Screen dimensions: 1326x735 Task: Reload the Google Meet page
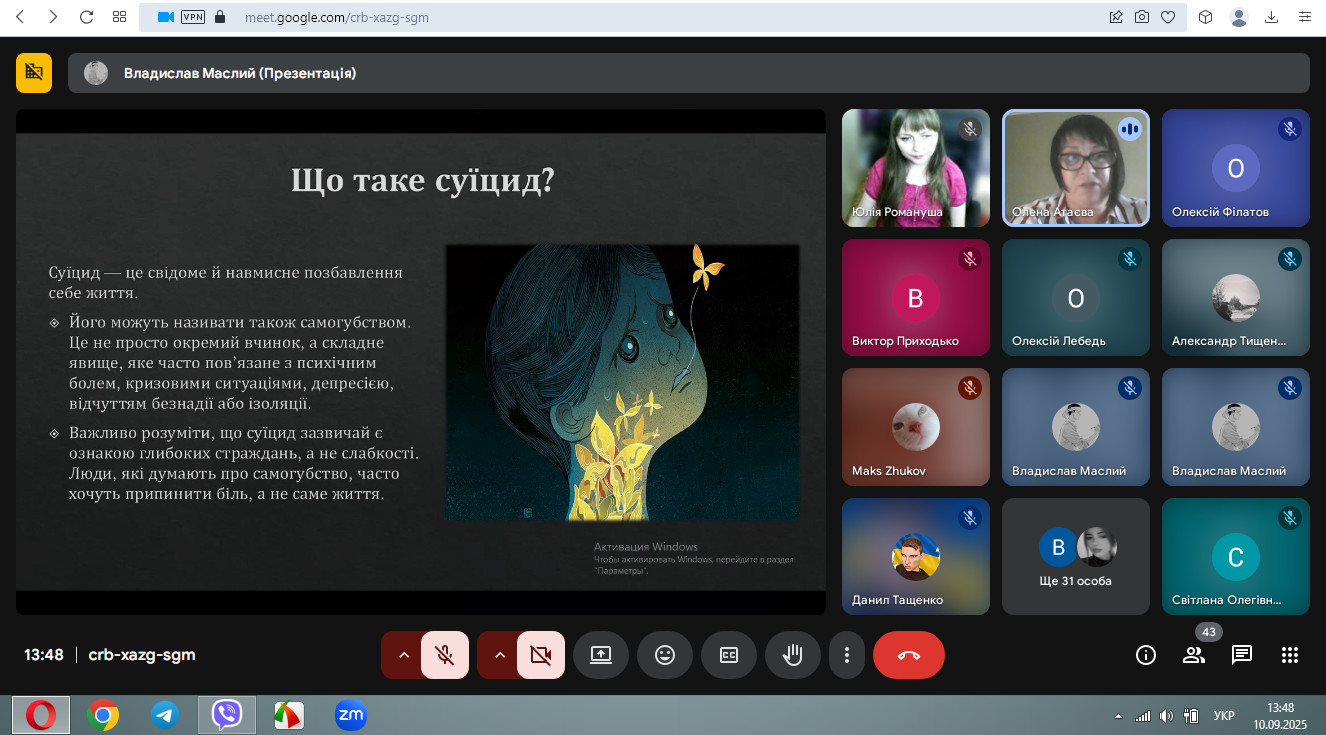tap(86, 17)
